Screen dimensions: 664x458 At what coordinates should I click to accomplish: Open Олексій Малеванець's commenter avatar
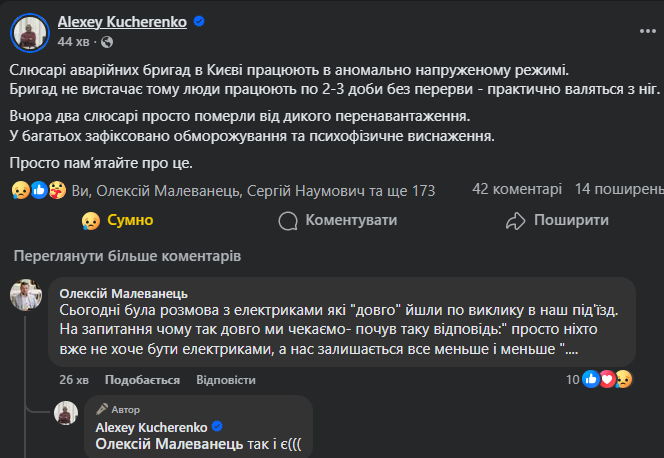(26, 296)
